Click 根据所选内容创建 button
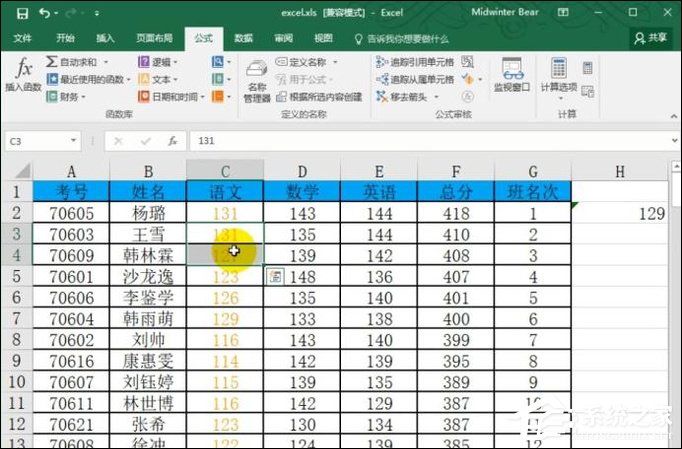Image resolution: width=682 pixels, height=449 pixels. click(x=319, y=97)
